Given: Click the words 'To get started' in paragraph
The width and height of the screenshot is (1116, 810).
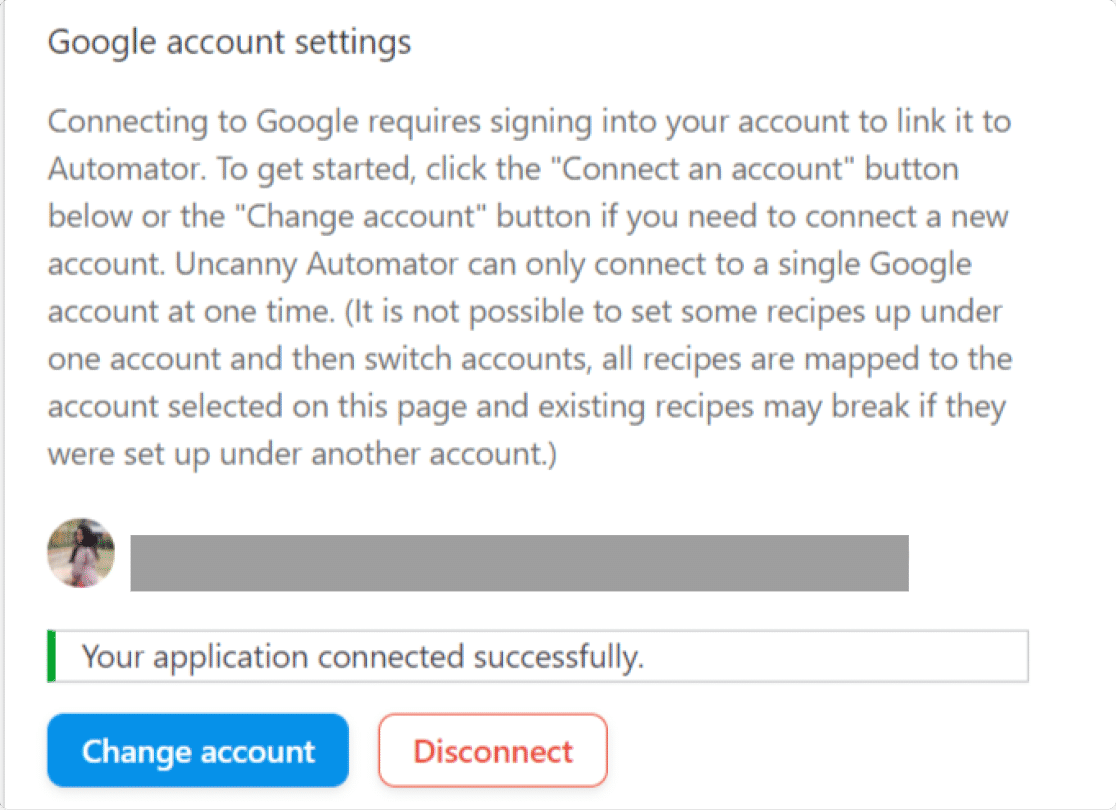Looking at the screenshot, I should 314,169.
